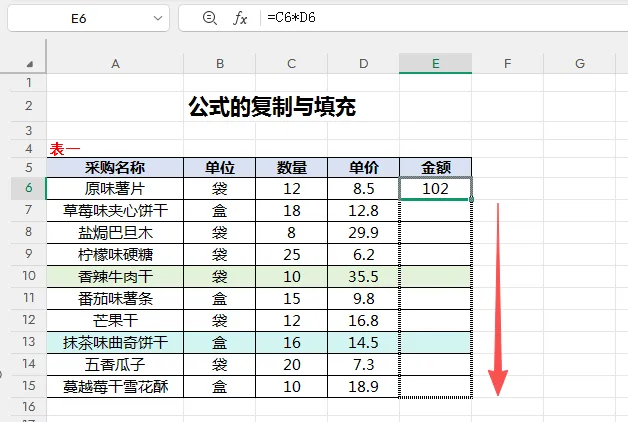Click the 单位 header cell

[219, 167]
